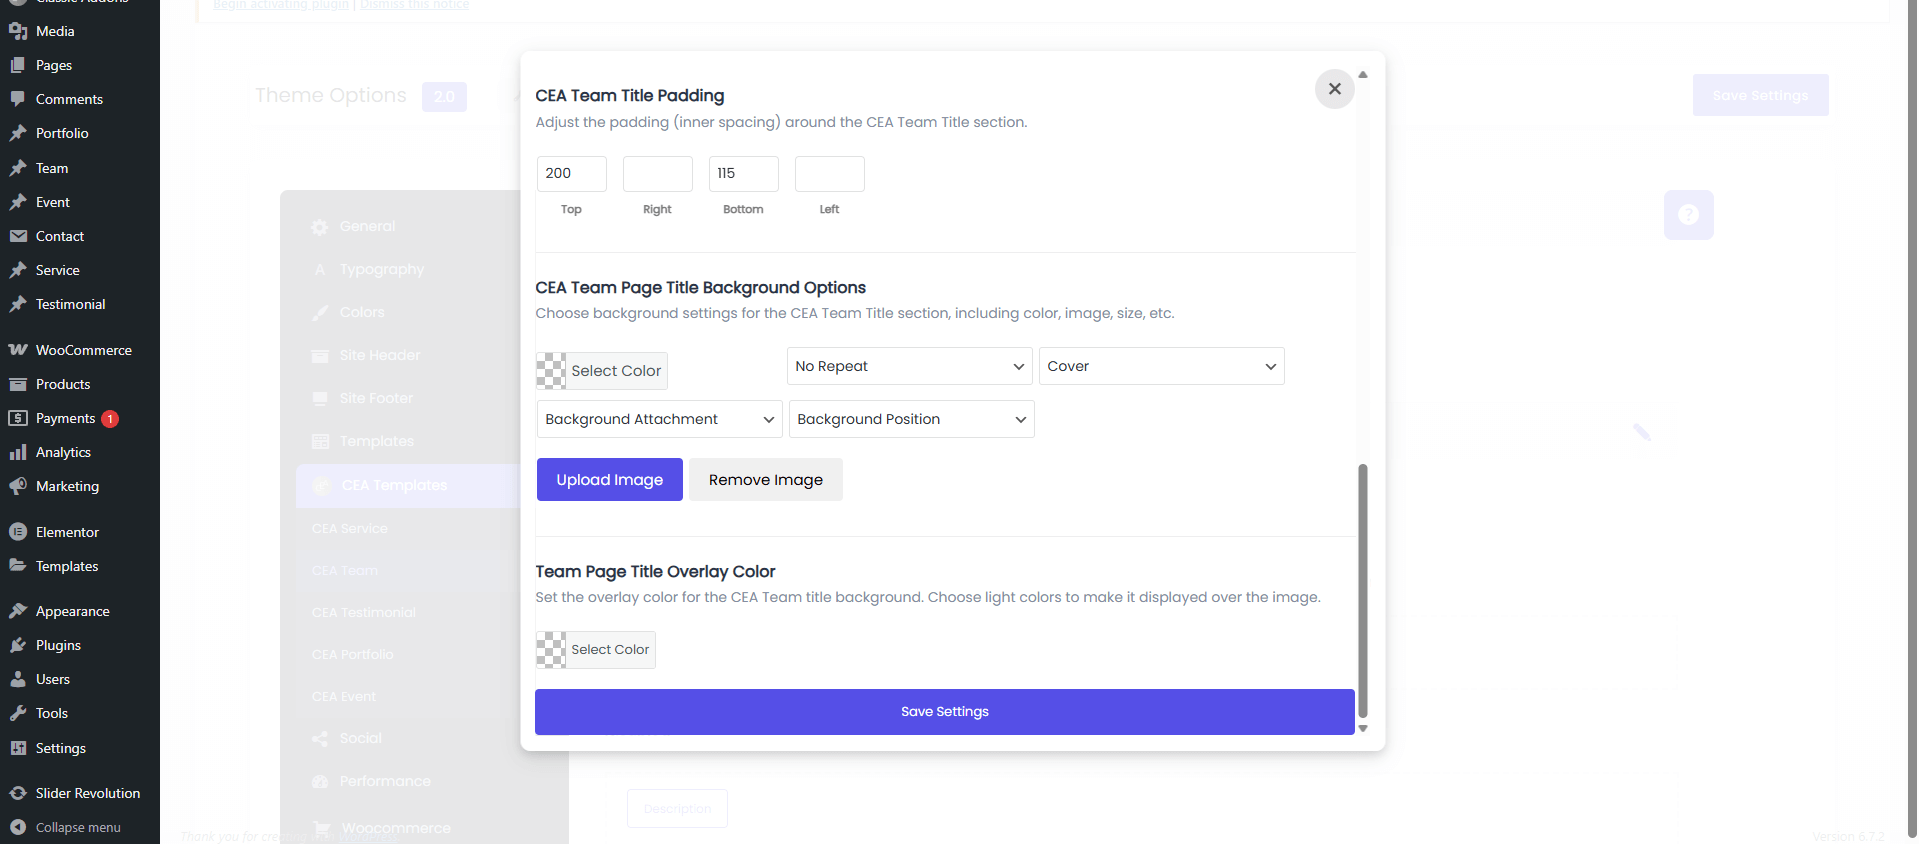Open Elementor via its sidebar icon
Viewport: 1919px width, 844px height.
click(18, 532)
